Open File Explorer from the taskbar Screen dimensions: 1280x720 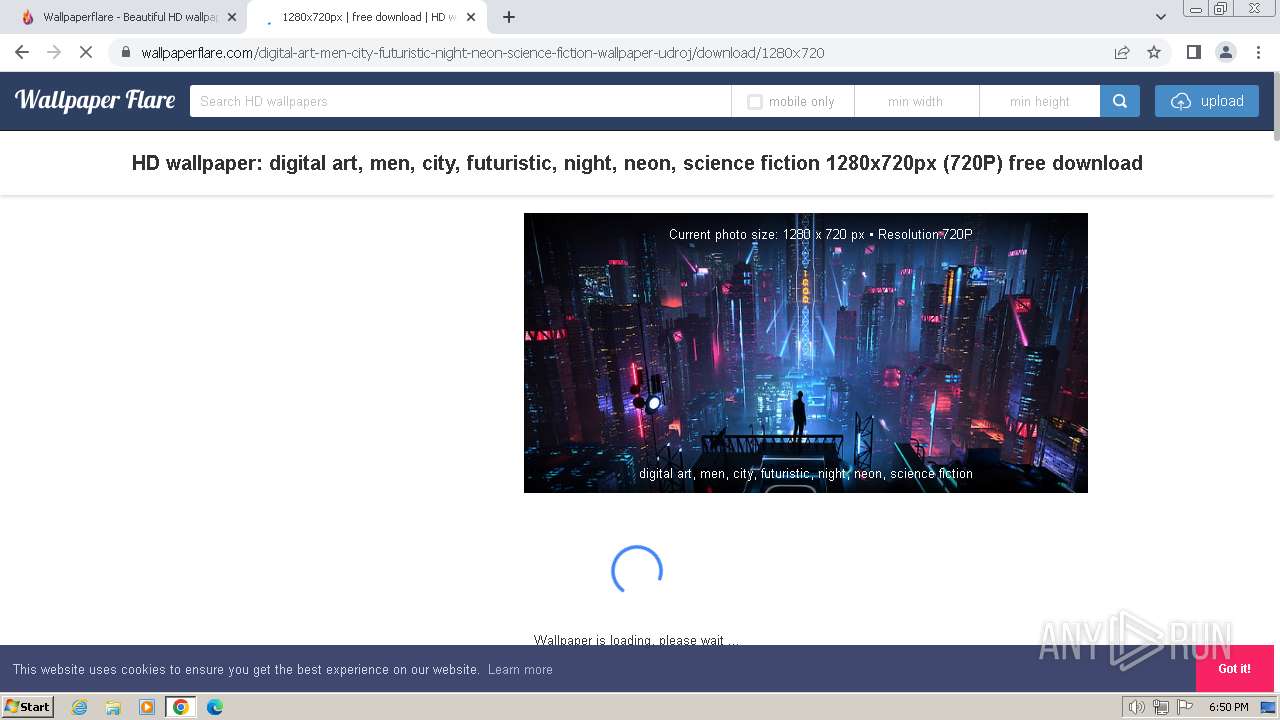113,707
